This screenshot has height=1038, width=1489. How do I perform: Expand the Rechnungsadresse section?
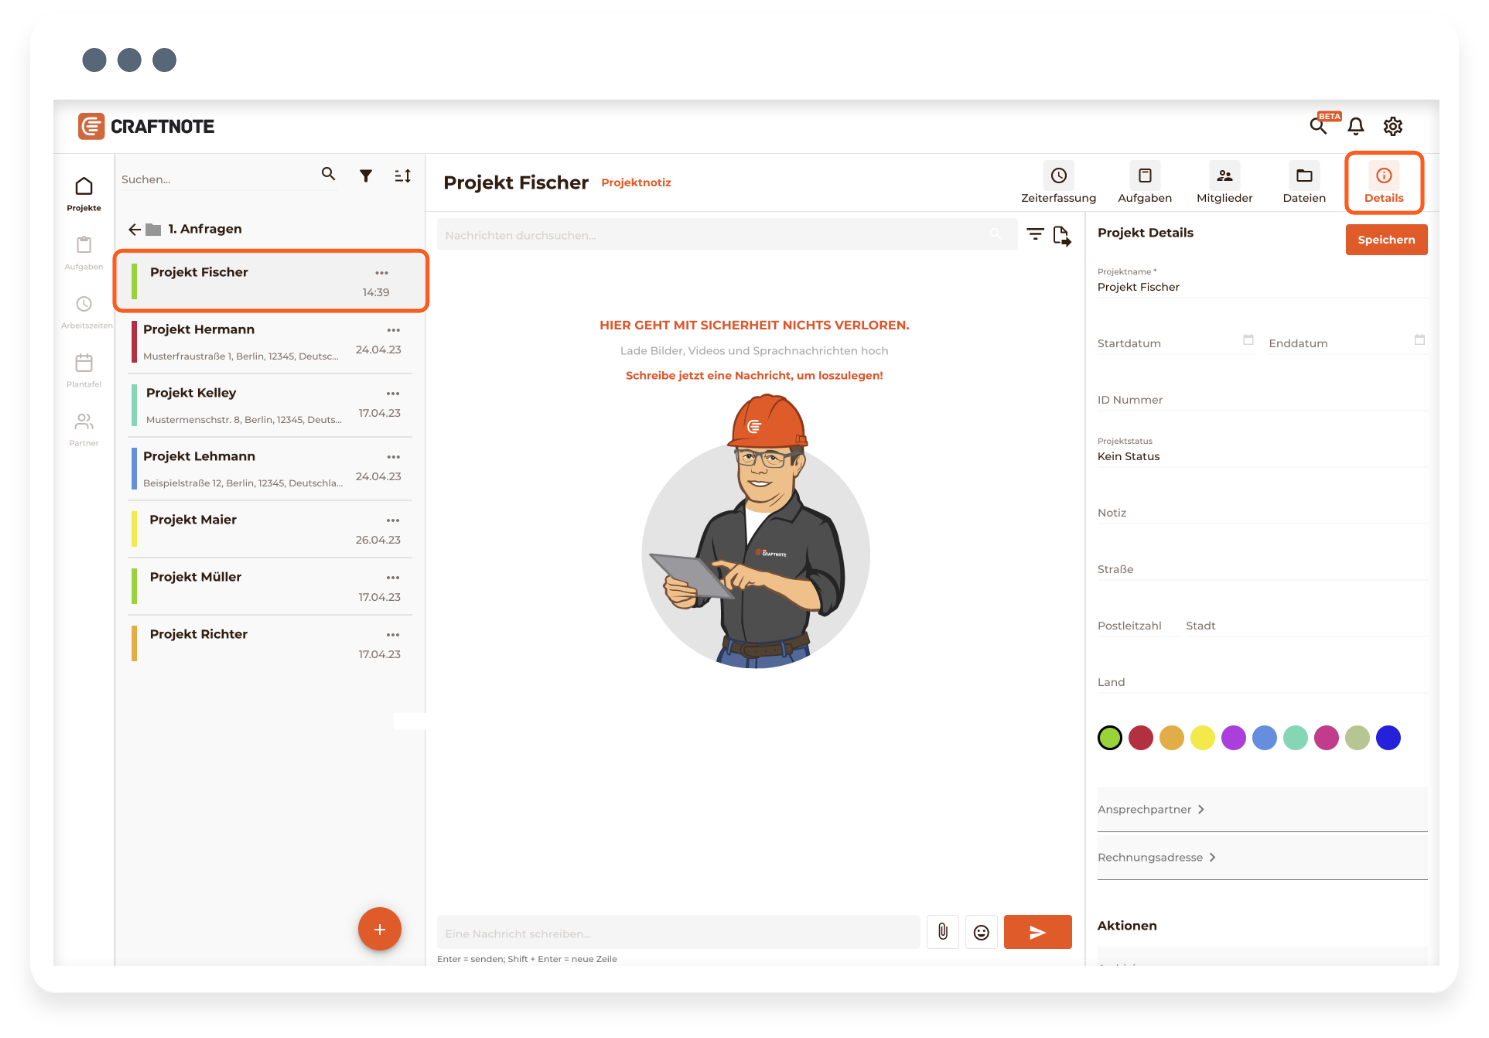(1262, 858)
